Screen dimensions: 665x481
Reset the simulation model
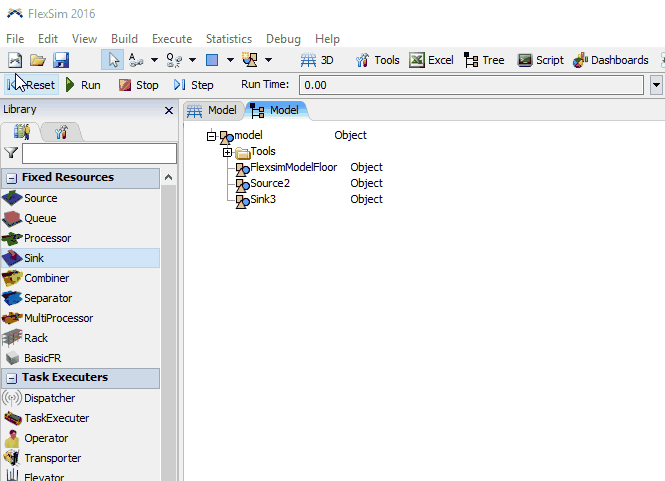click(x=31, y=85)
